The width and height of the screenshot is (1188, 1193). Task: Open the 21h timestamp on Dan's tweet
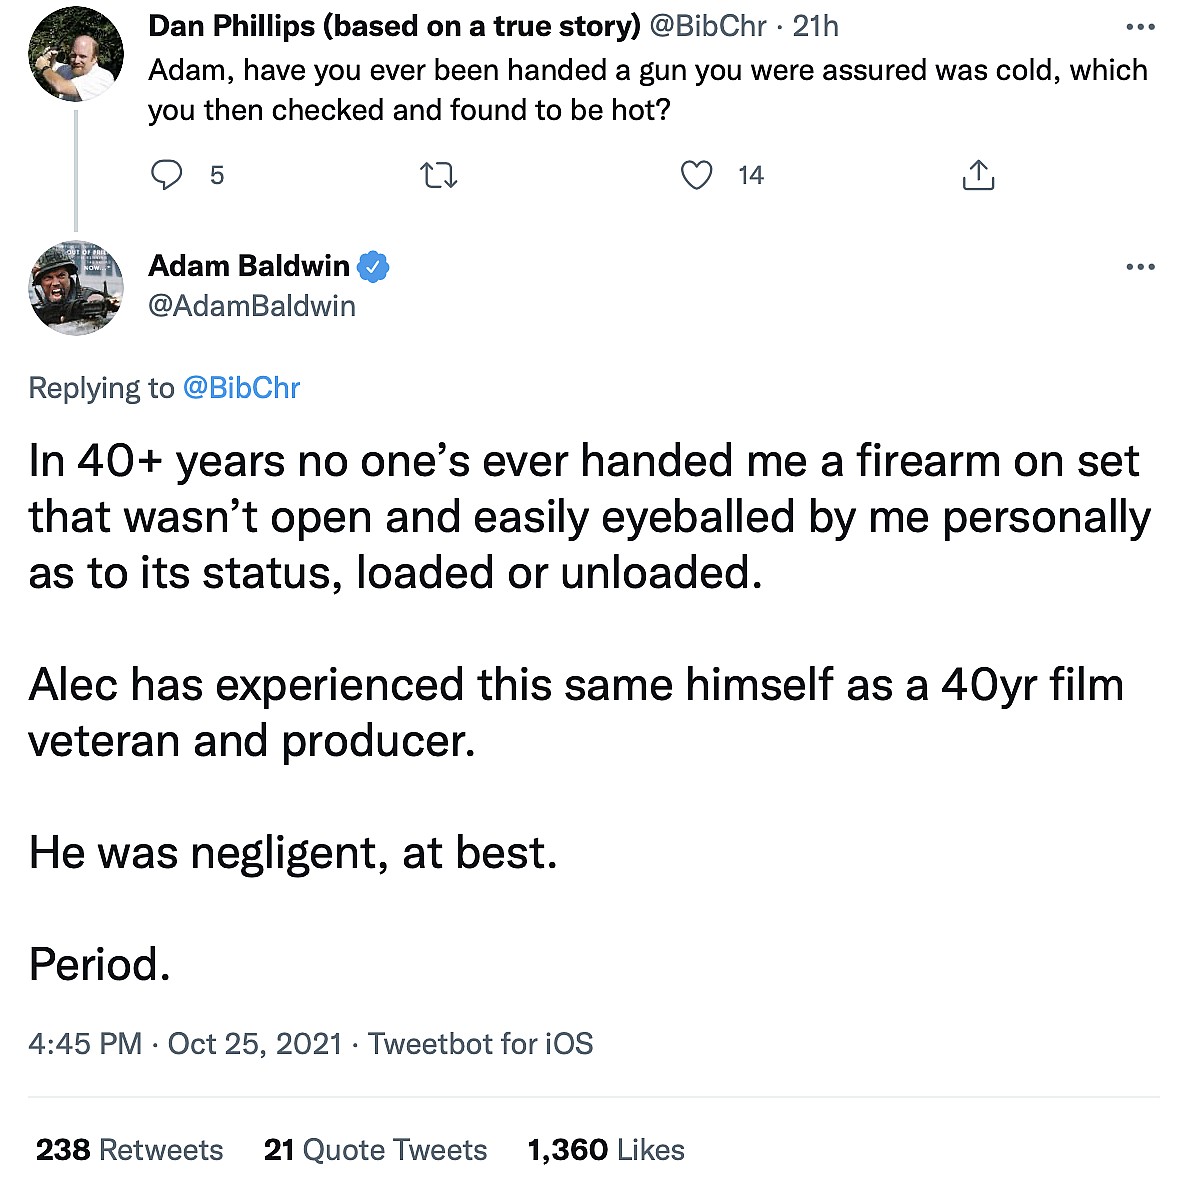coord(815,26)
